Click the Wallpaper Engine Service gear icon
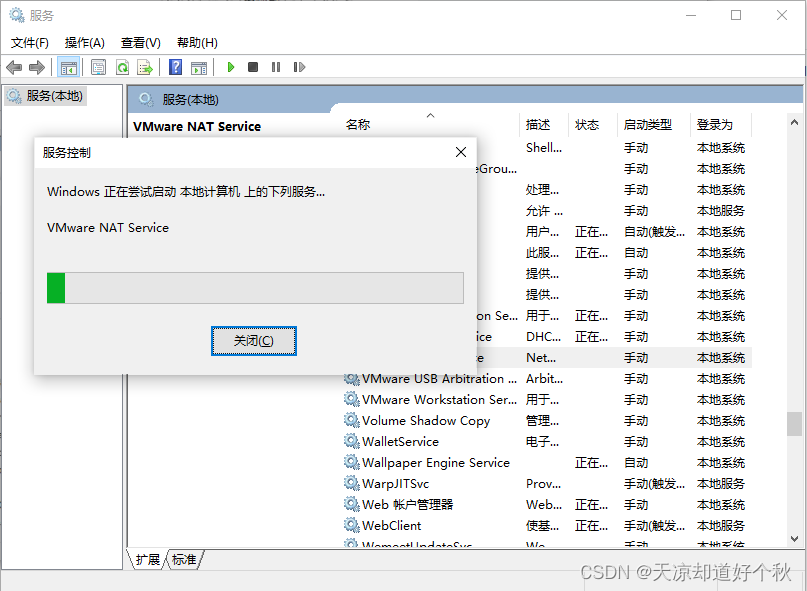The image size is (807, 591). tap(352, 463)
